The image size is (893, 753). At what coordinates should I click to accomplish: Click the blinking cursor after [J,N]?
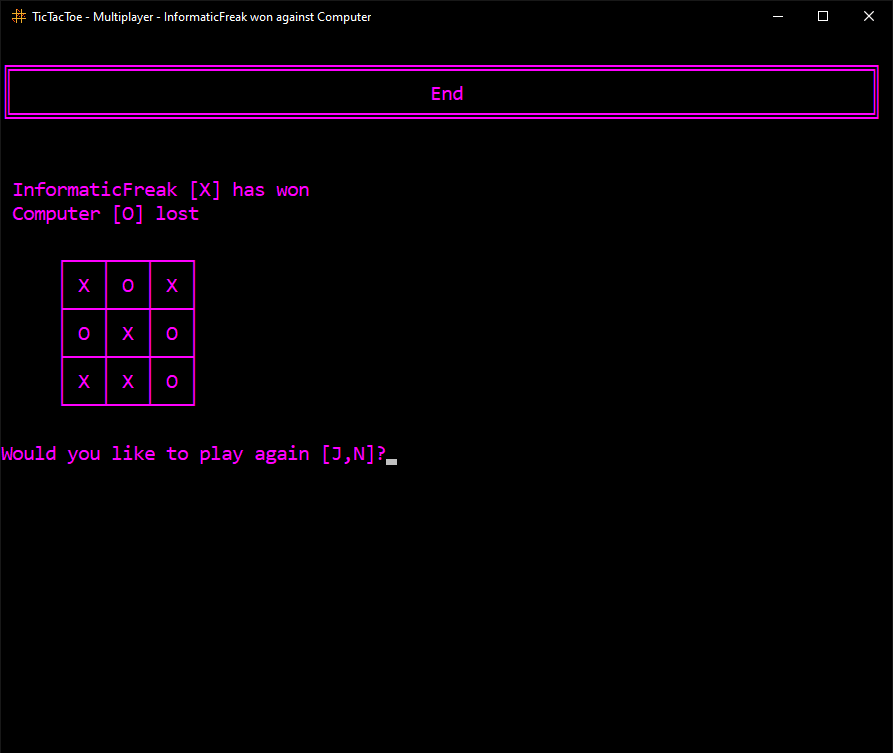pyautogui.click(x=391, y=462)
